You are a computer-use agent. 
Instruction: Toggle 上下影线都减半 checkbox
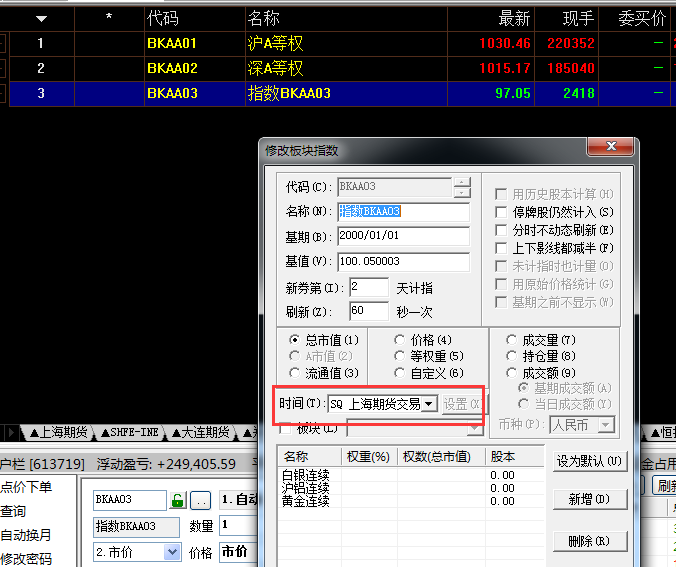click(x=502, y=248)
